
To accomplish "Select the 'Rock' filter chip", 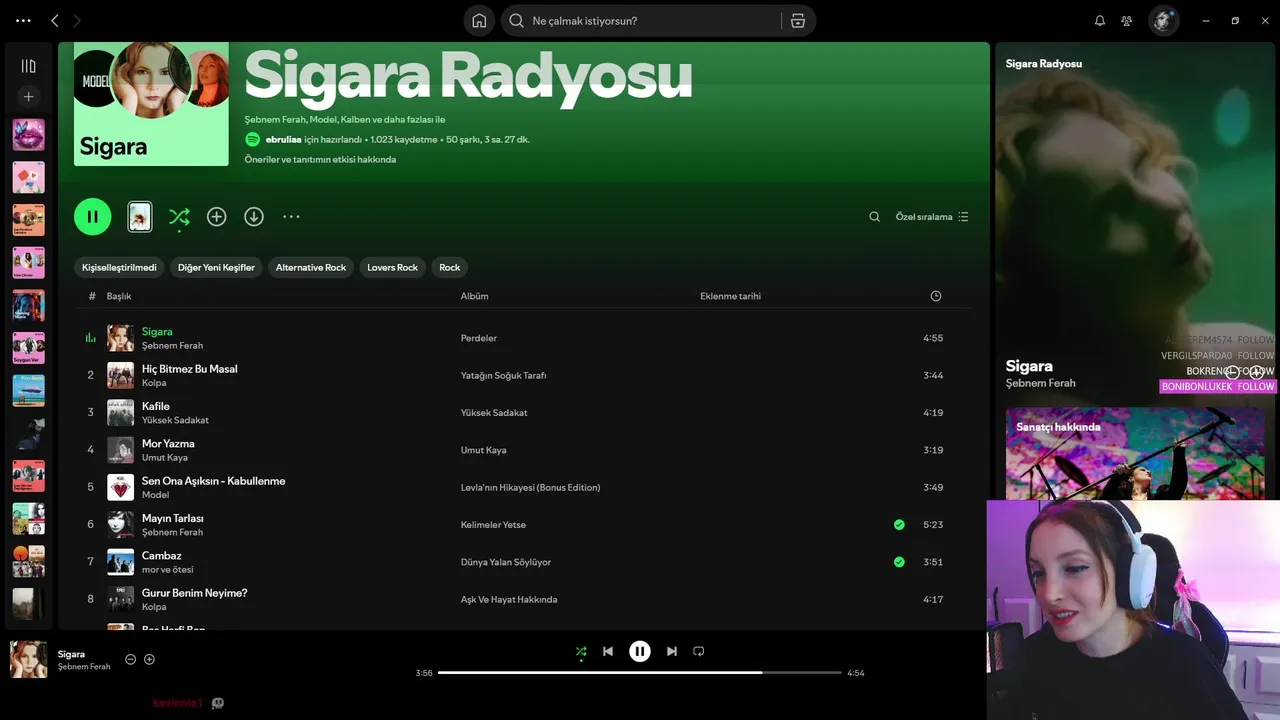I will point(450,267).
